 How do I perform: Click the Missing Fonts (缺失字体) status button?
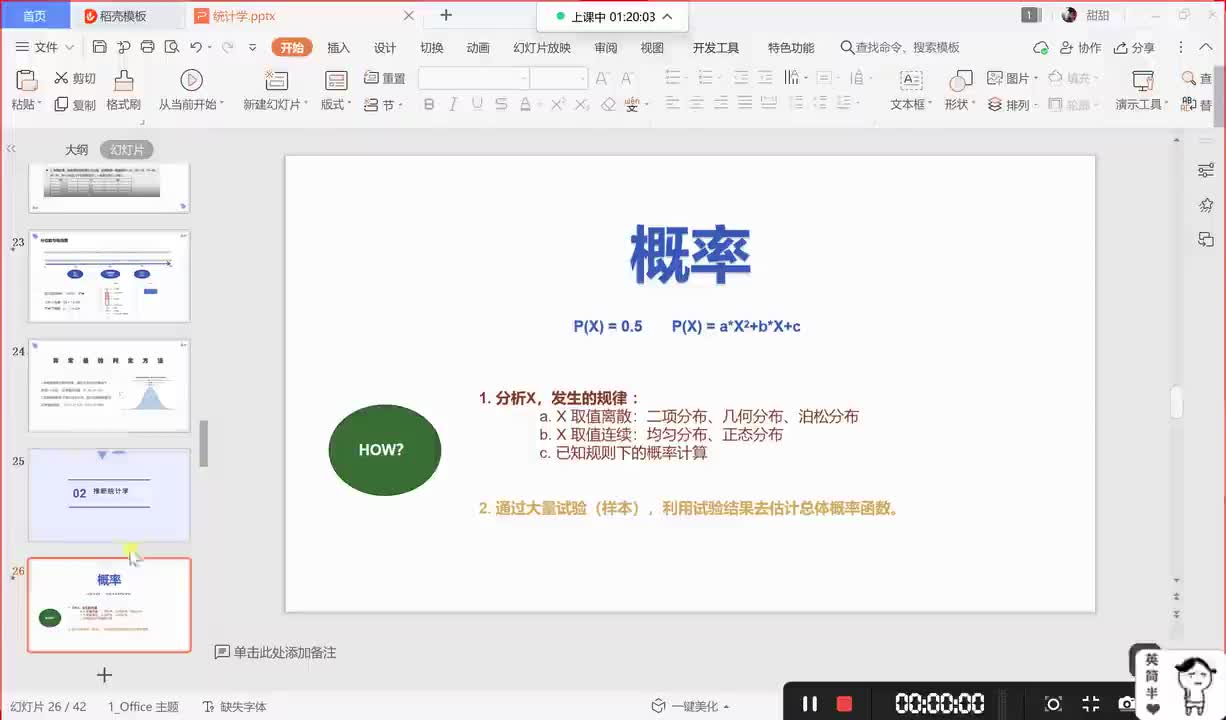(x=234, y=706)
